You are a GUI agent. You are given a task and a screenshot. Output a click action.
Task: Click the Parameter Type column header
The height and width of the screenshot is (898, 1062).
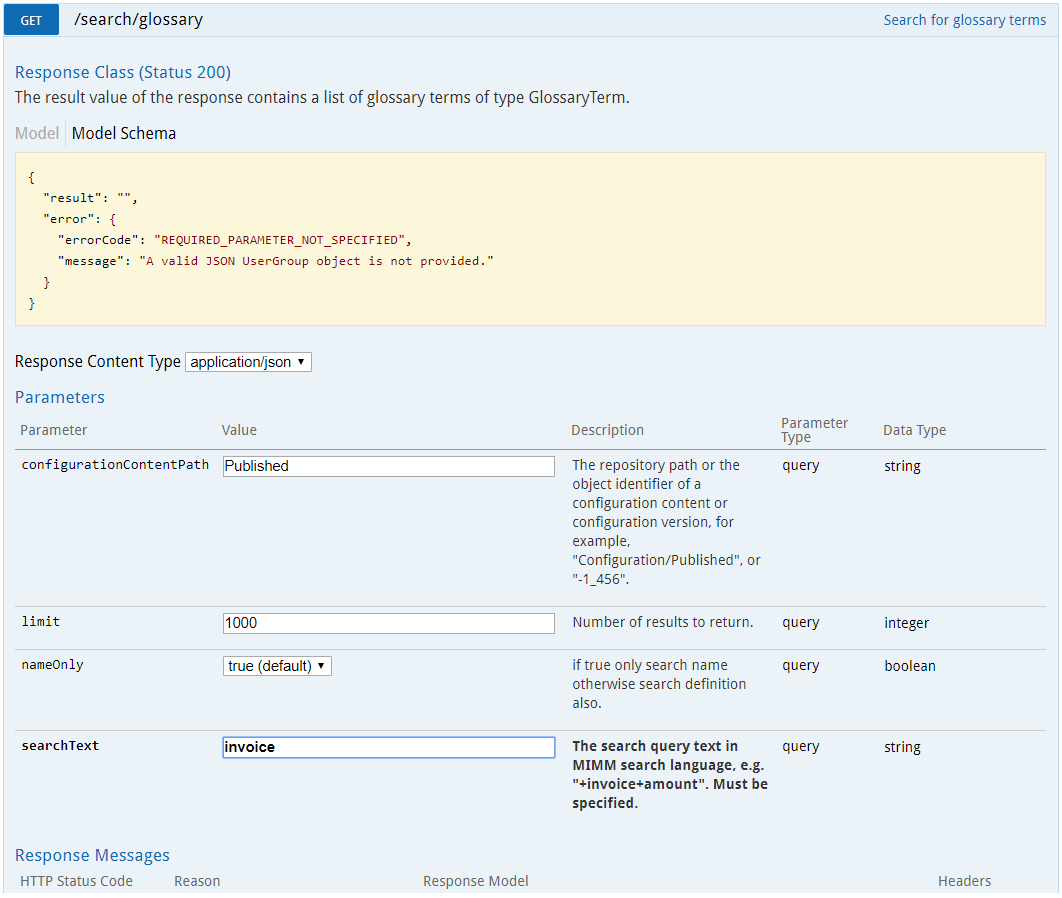[x=814, y=430]
